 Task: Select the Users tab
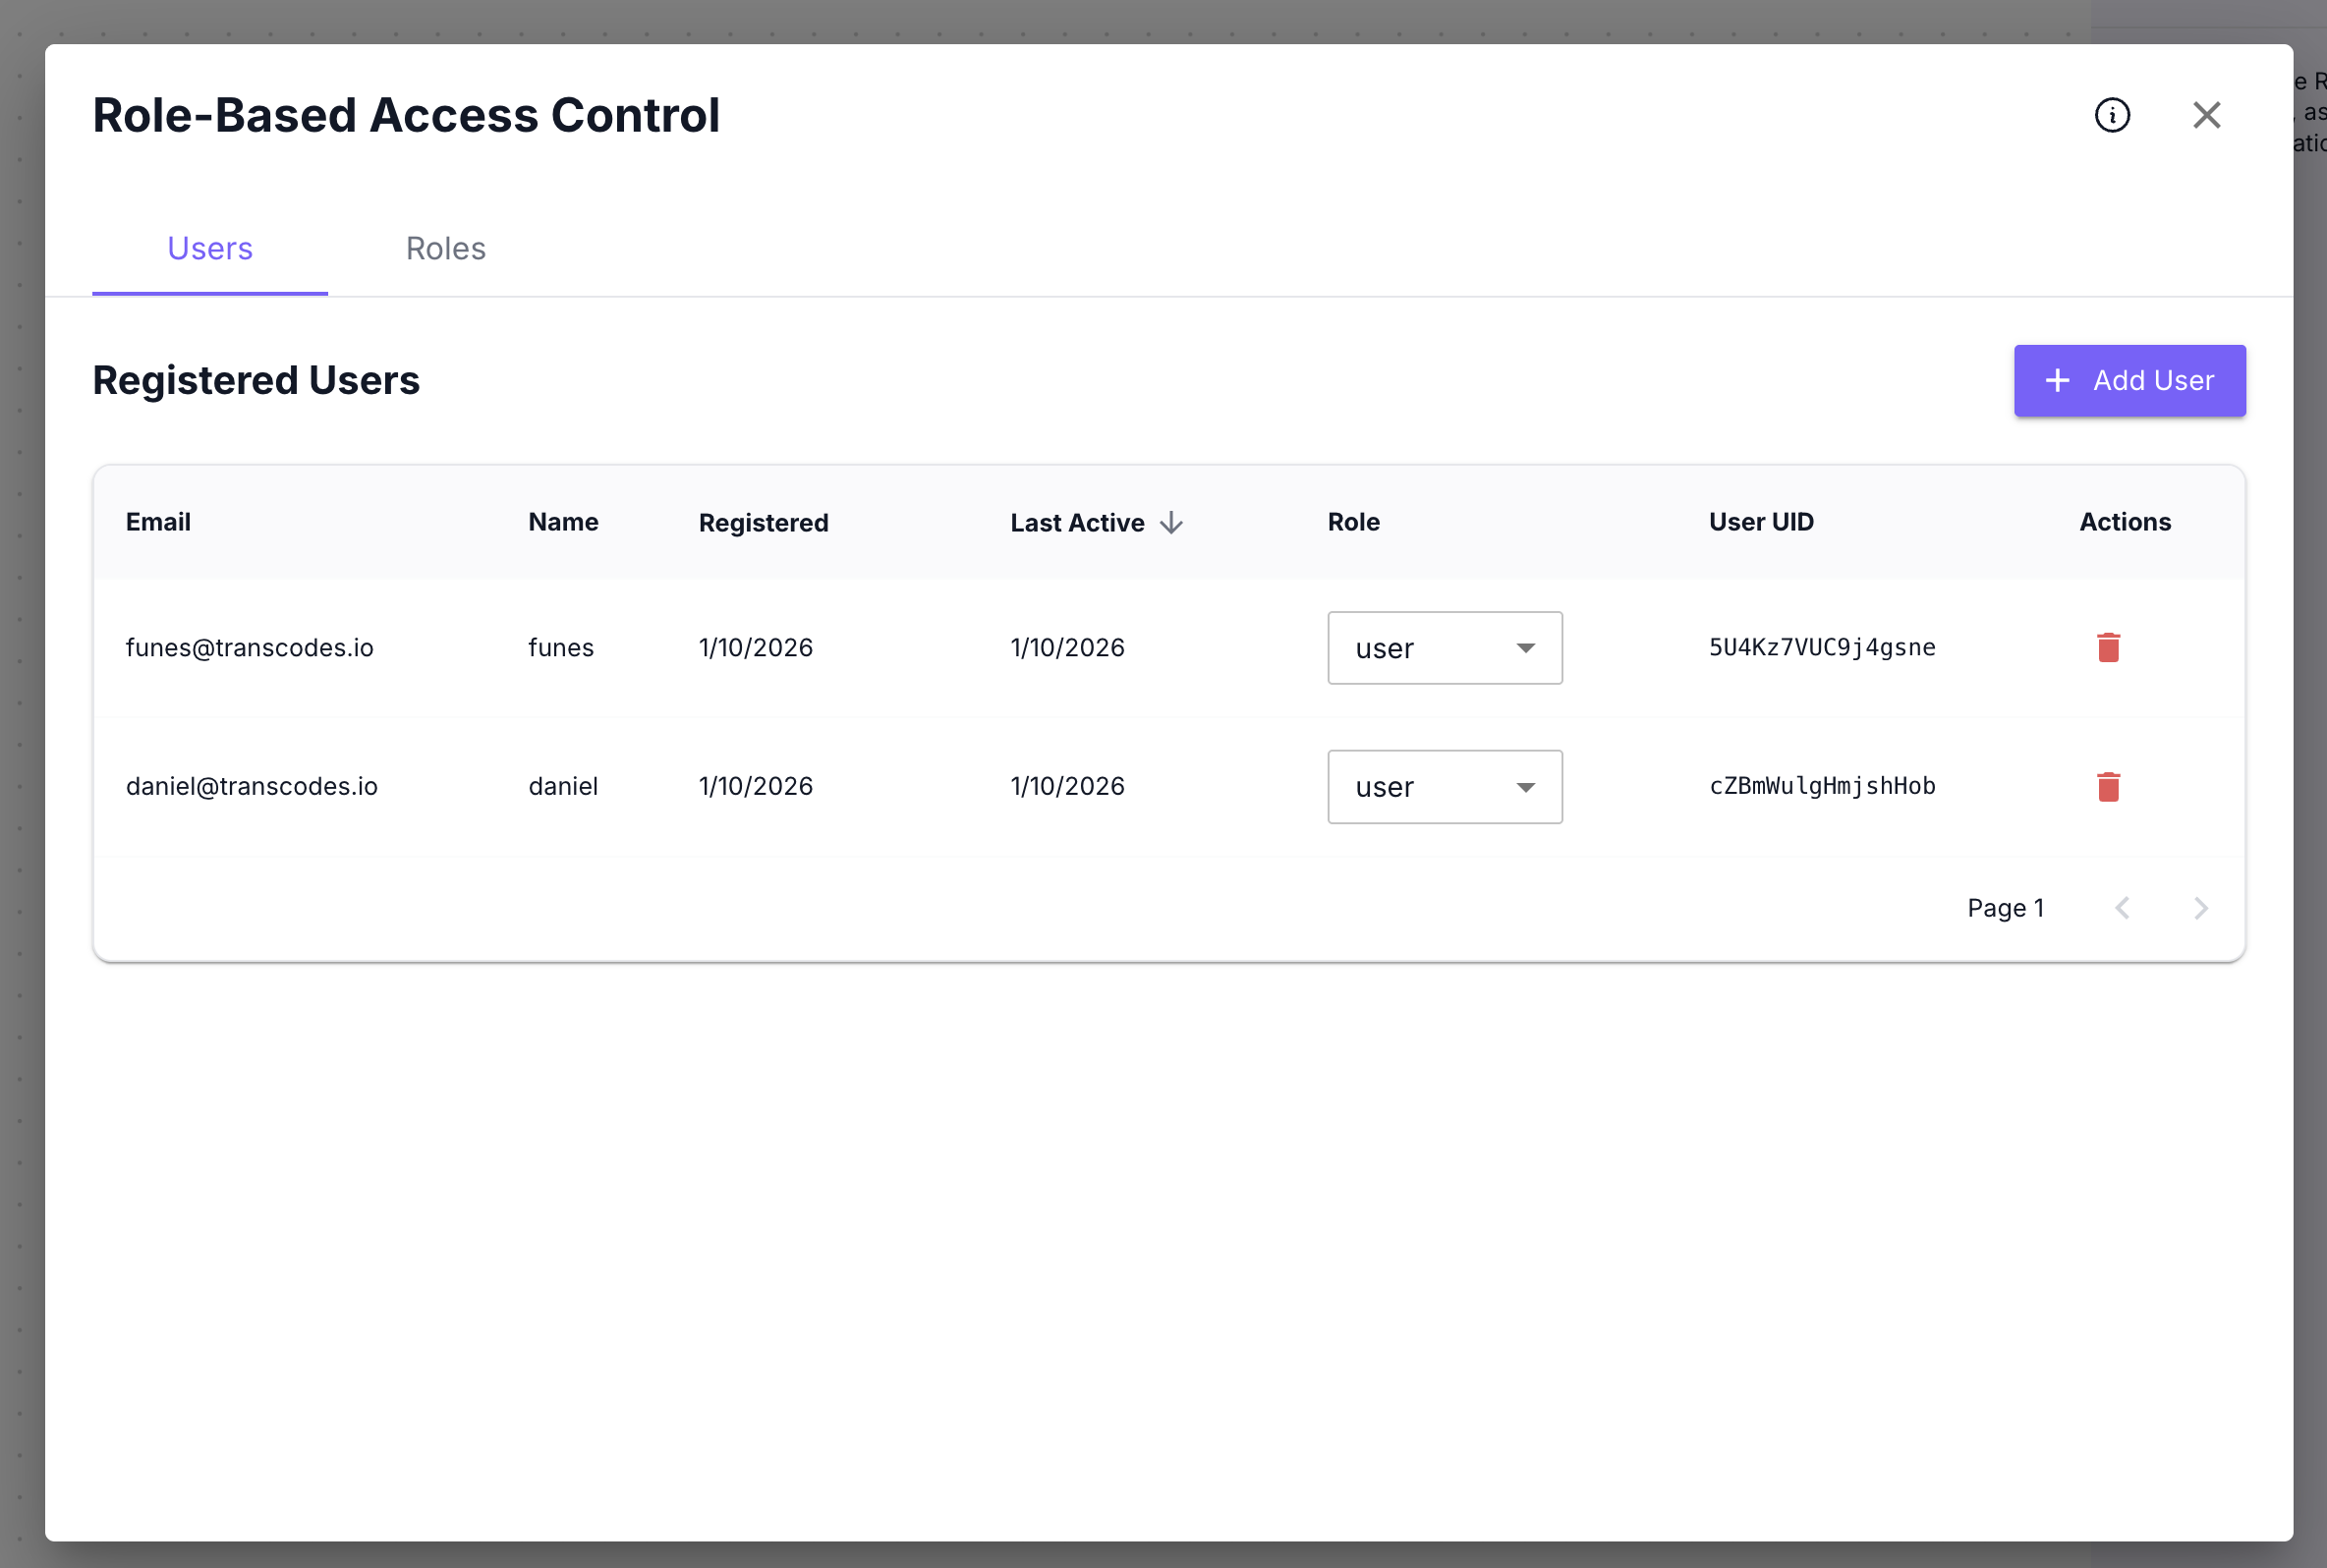[209, 248]
